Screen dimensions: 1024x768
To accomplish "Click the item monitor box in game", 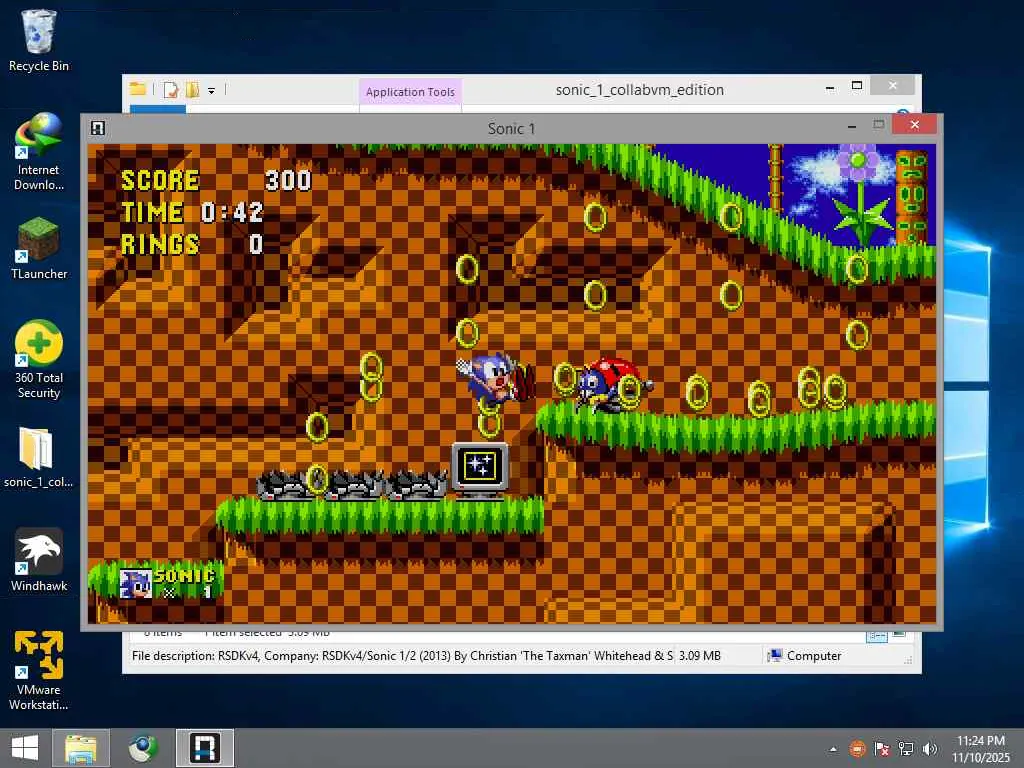I will [480, 470].
